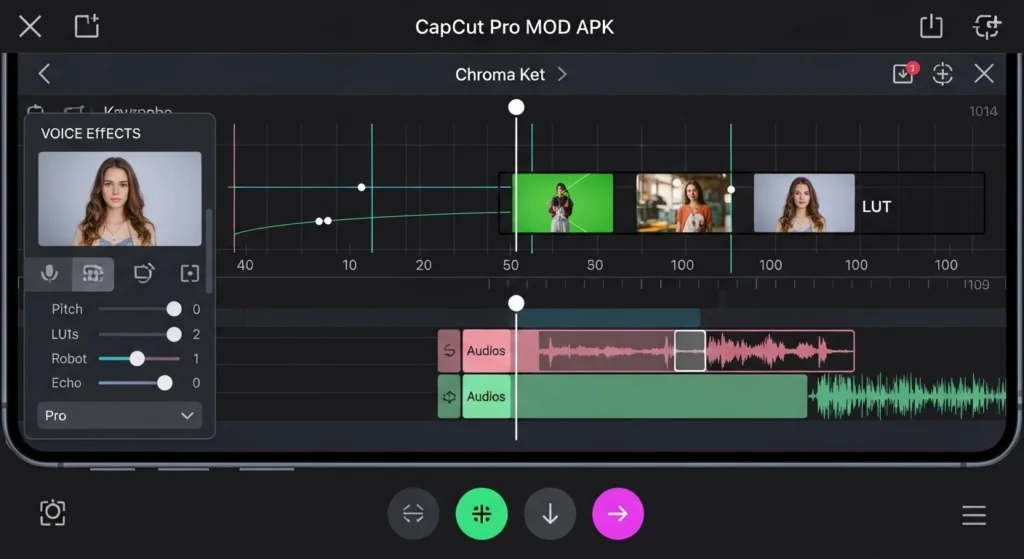This screenshot has height=559, width=1024.
Task: Click the playhead handle above audio tracks
Action: 516,303
